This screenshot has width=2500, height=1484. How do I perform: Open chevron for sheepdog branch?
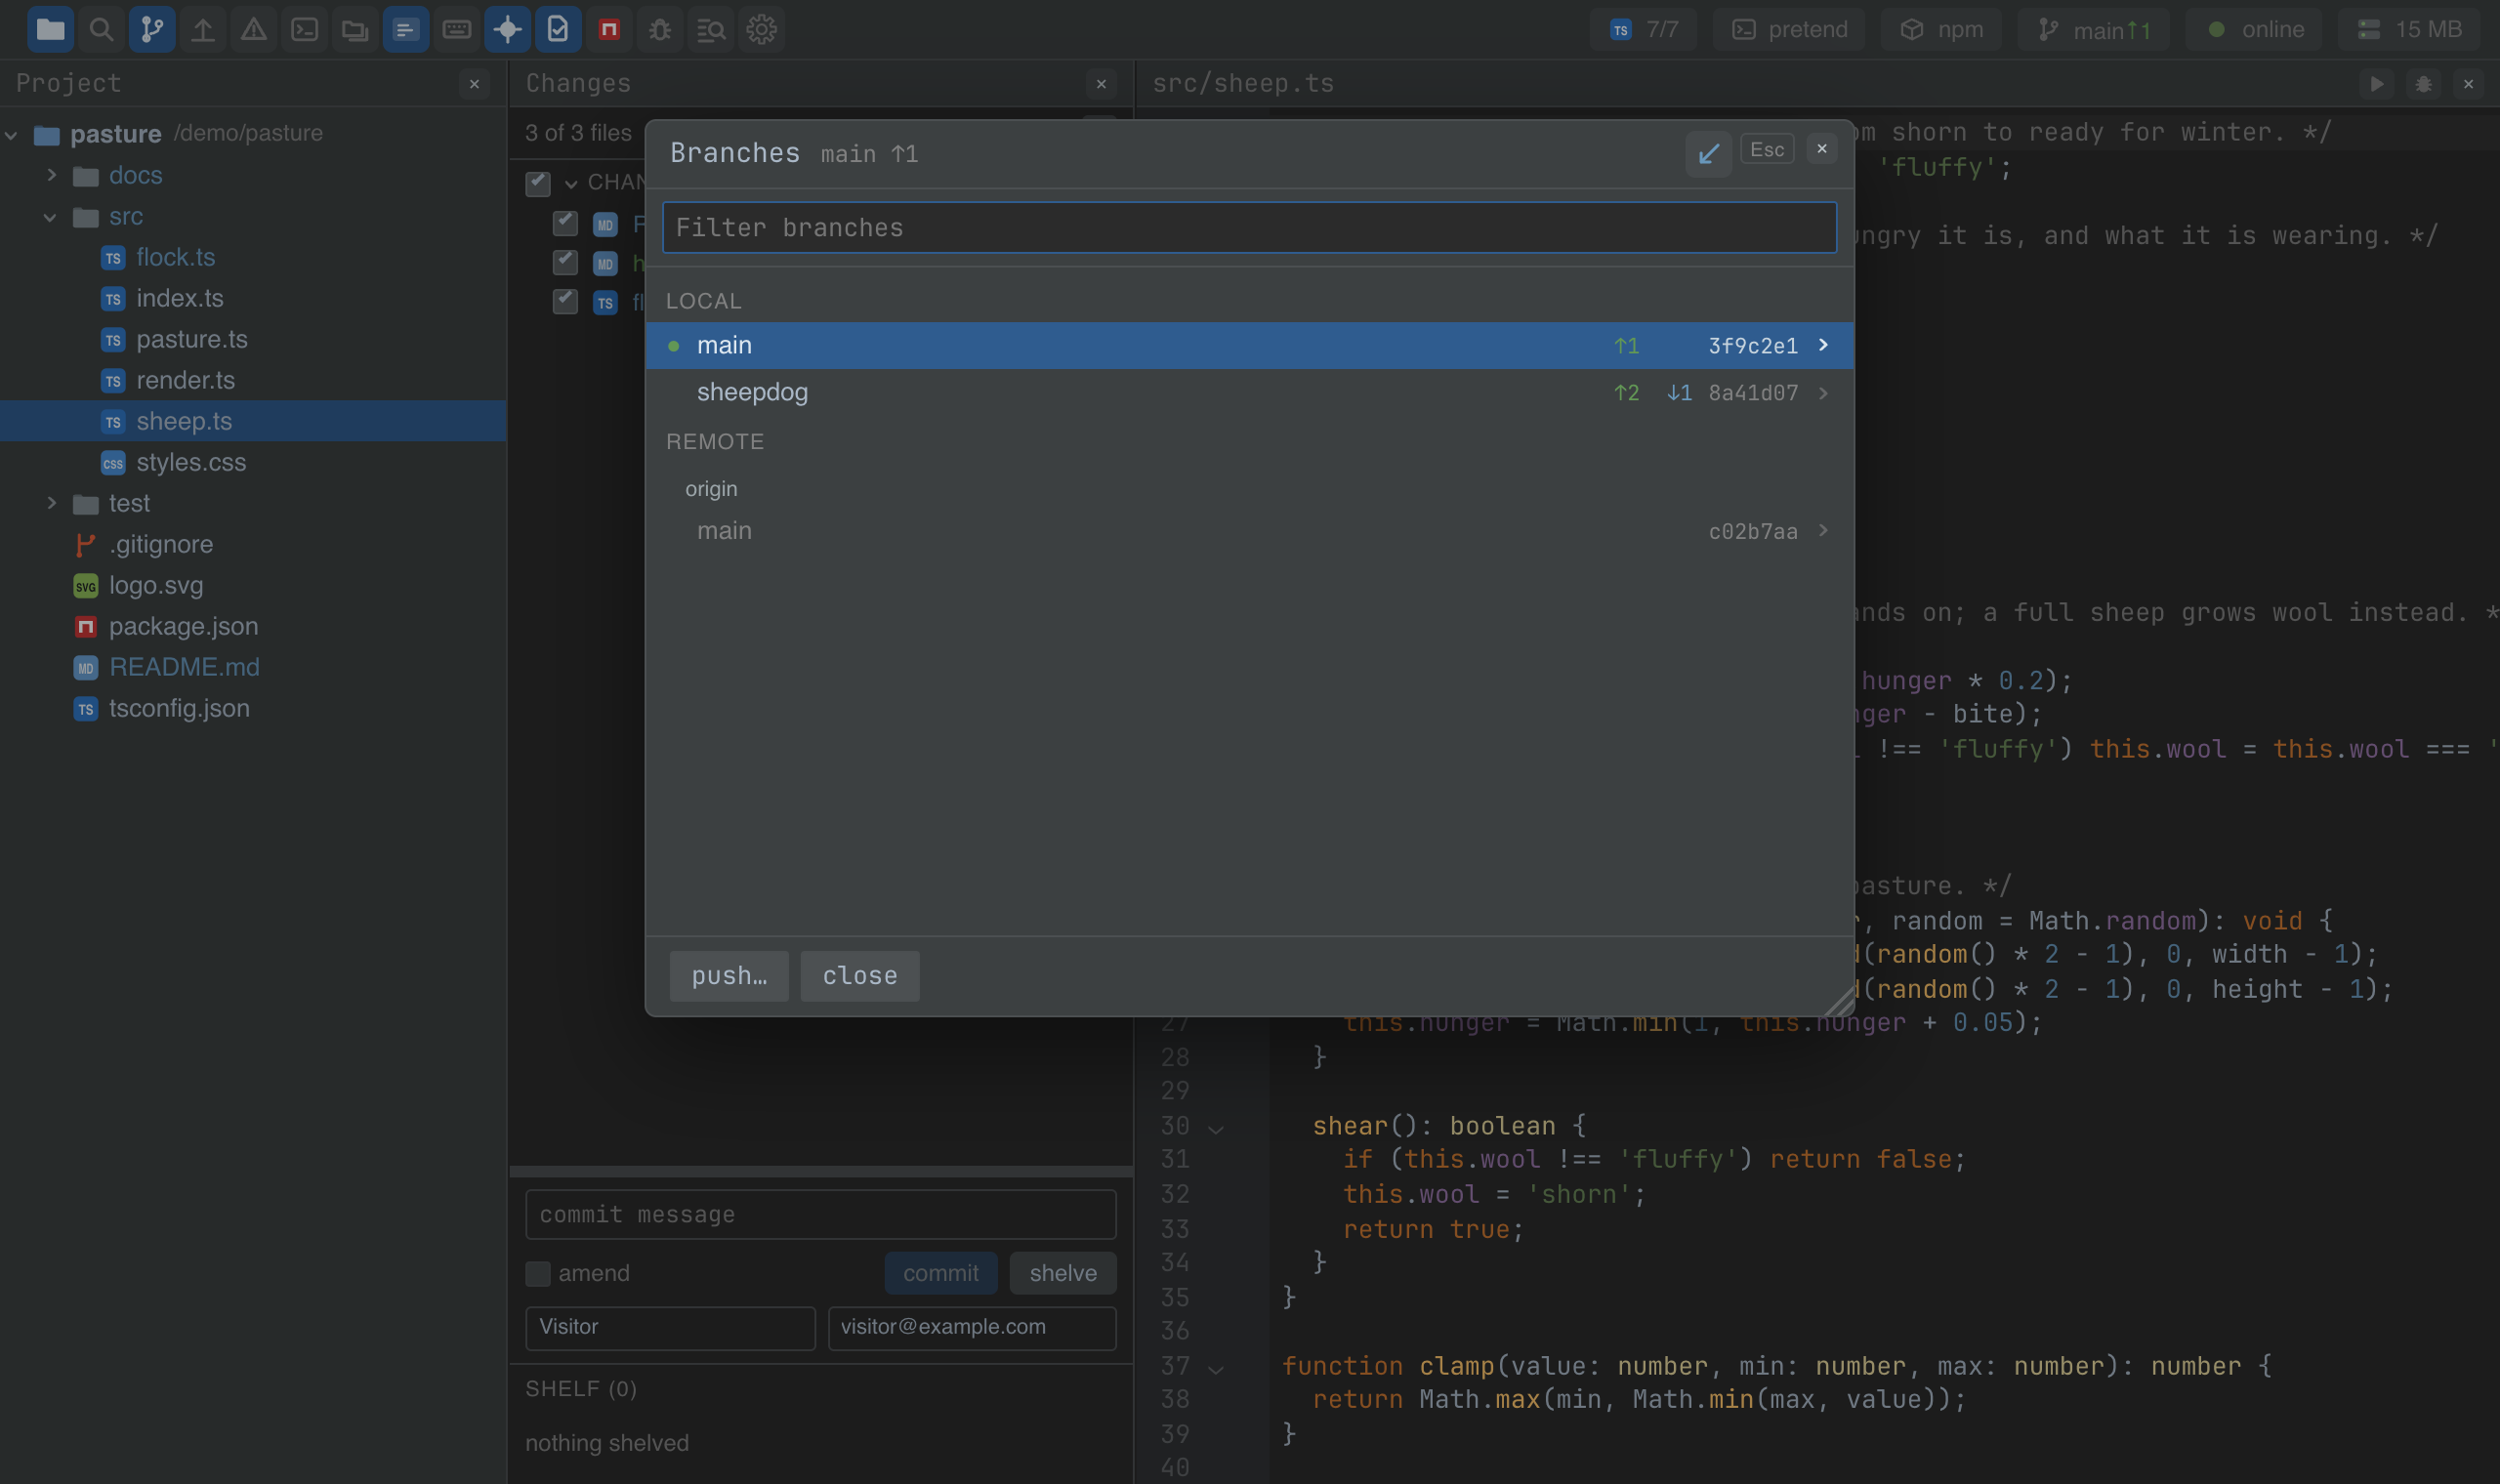pos(1823,393)
